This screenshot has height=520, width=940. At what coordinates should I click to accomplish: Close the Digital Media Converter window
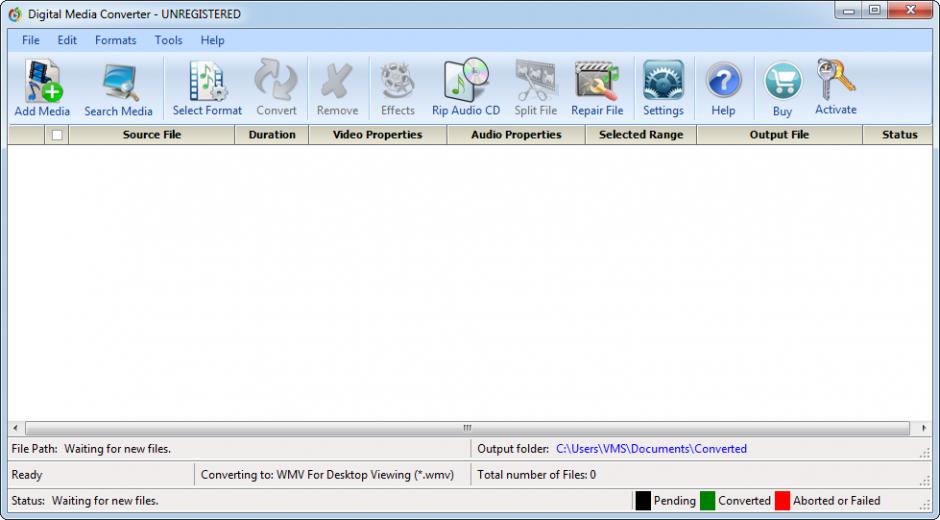[x=910, y=11]
